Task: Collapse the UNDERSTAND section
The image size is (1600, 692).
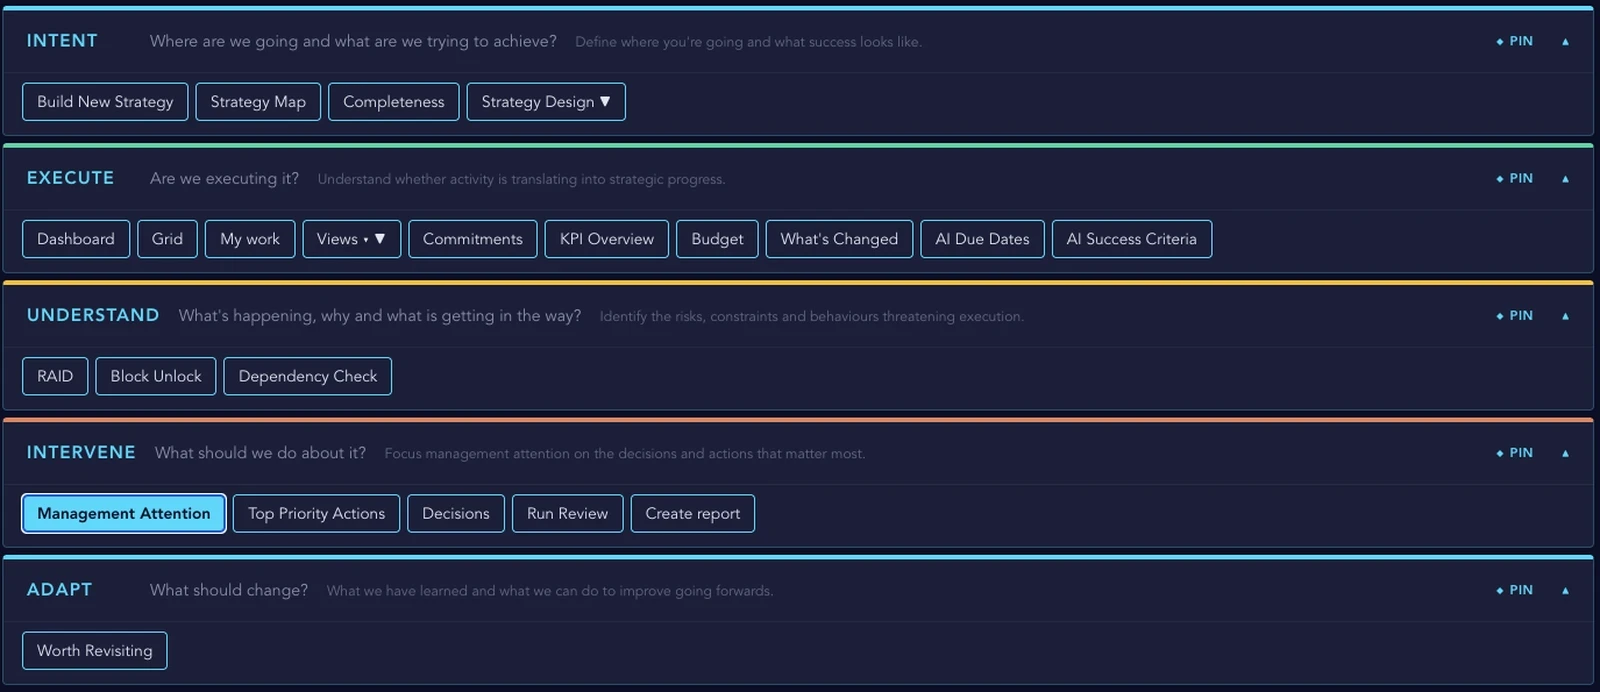Action: 1565,316
